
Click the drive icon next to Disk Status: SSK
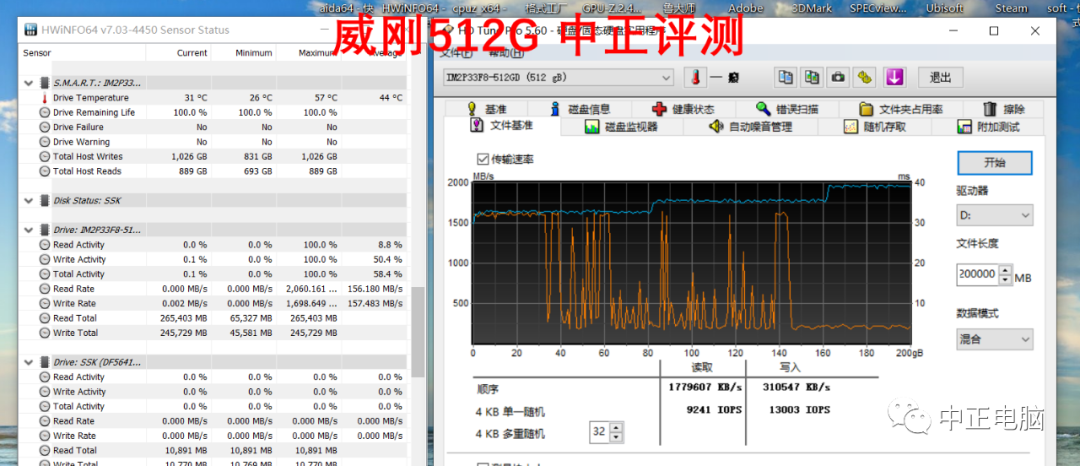point(45,200)
